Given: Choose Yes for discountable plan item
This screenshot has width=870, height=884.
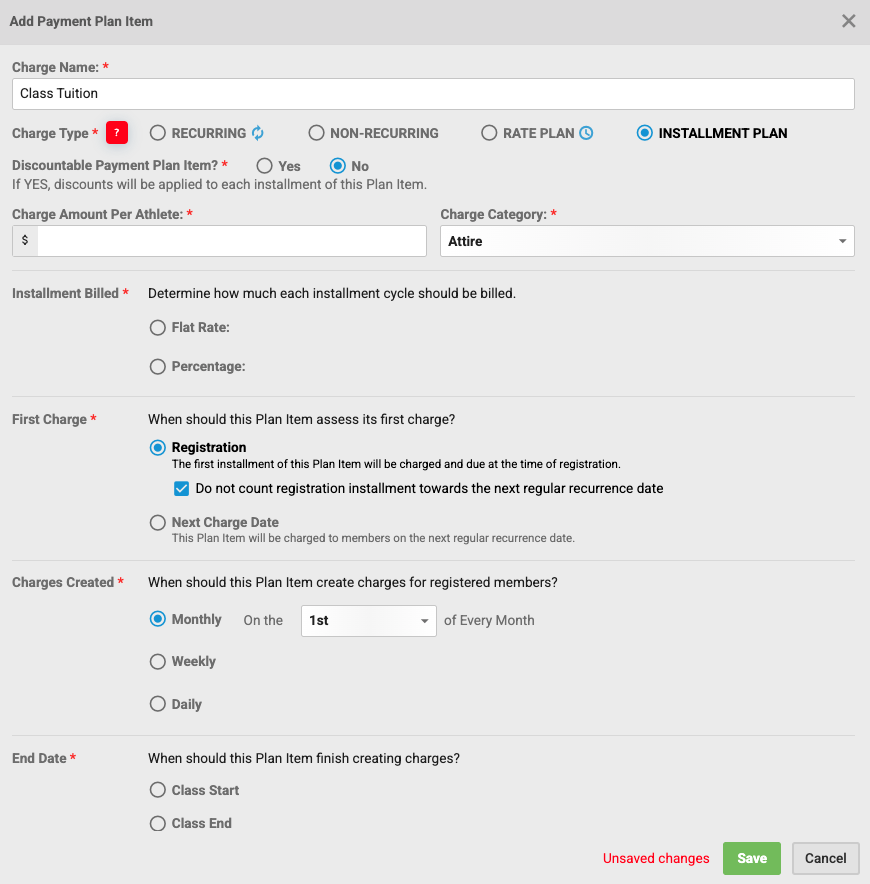Looking at the screenshot, I should click(265, 166).
